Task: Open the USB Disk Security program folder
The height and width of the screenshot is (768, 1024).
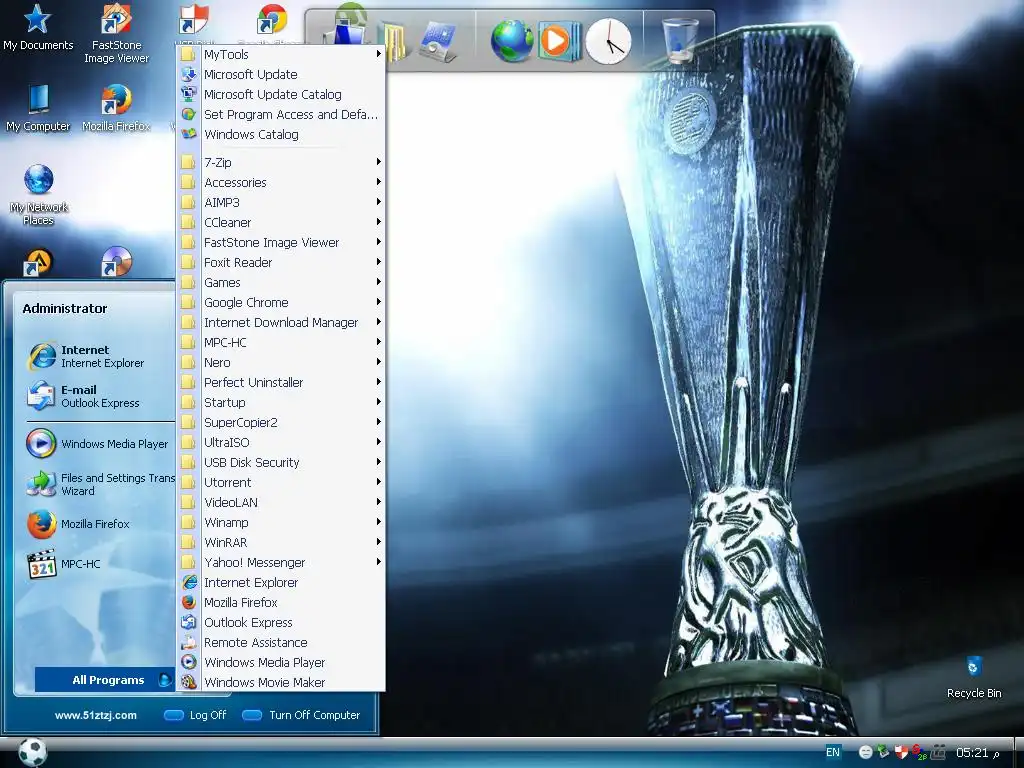Action: pos(281,462)
